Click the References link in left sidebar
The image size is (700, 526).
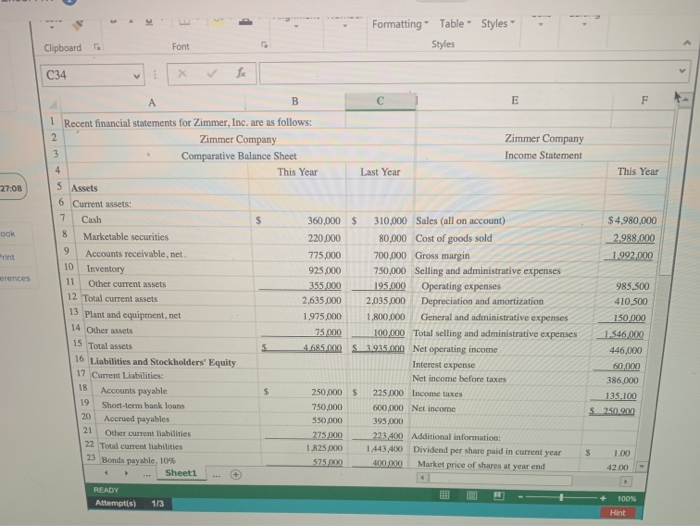(x=15, y=278)
